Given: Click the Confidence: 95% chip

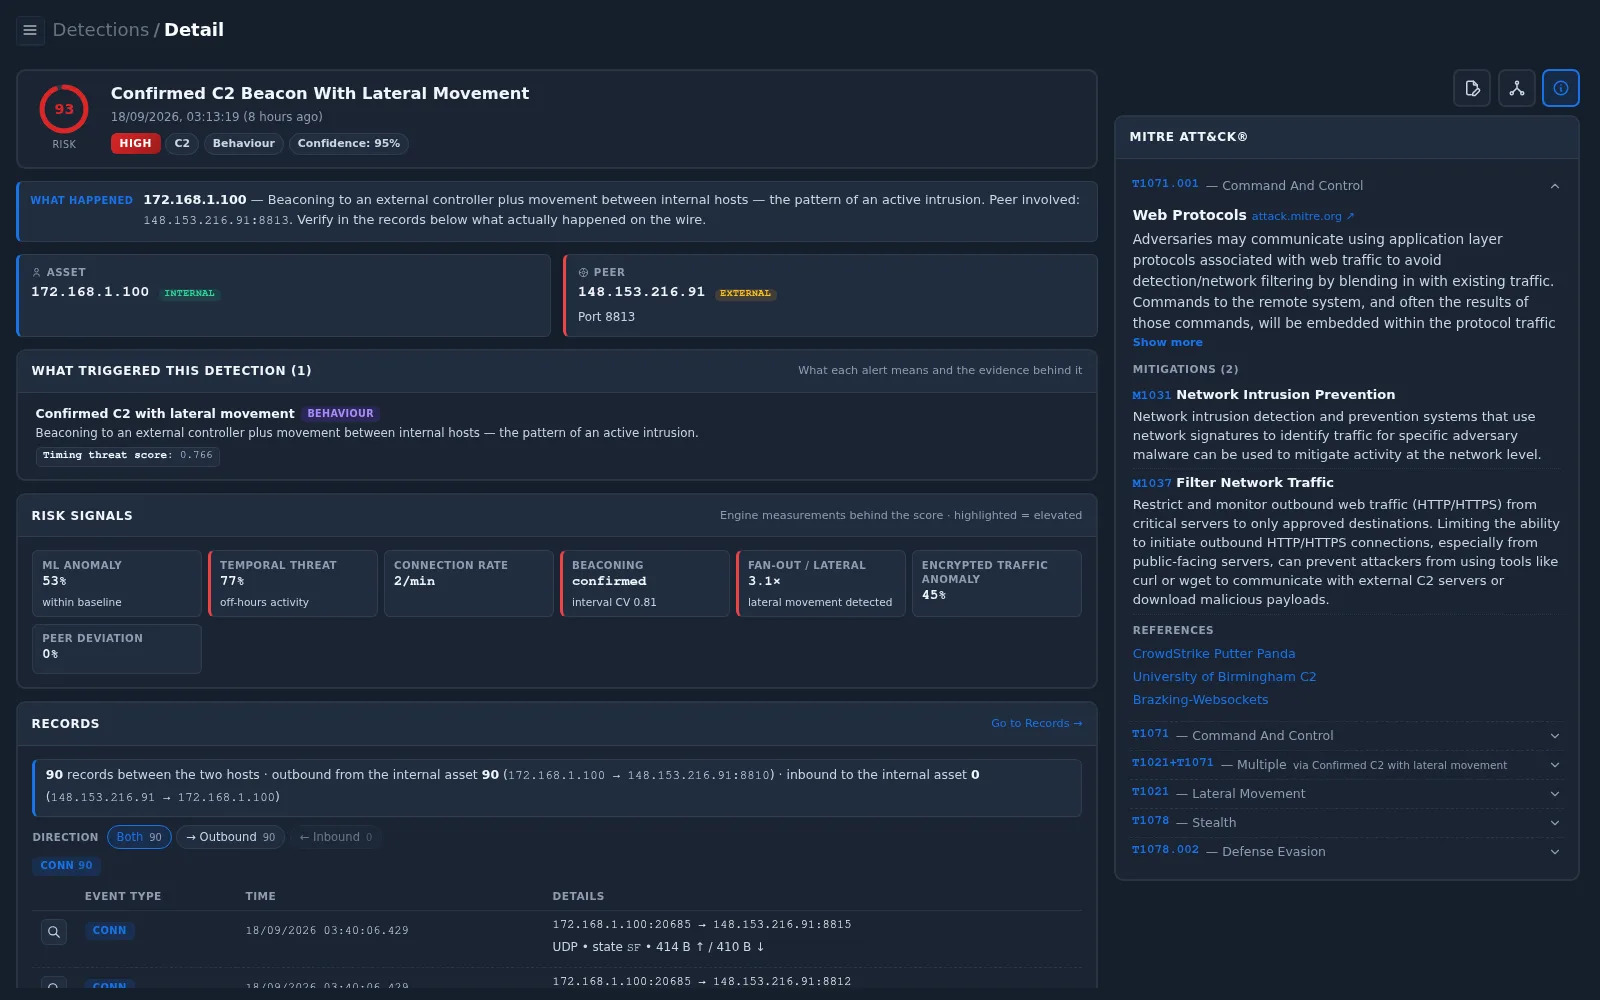Looking at the screenshot, I should click(x=348, y=143).
